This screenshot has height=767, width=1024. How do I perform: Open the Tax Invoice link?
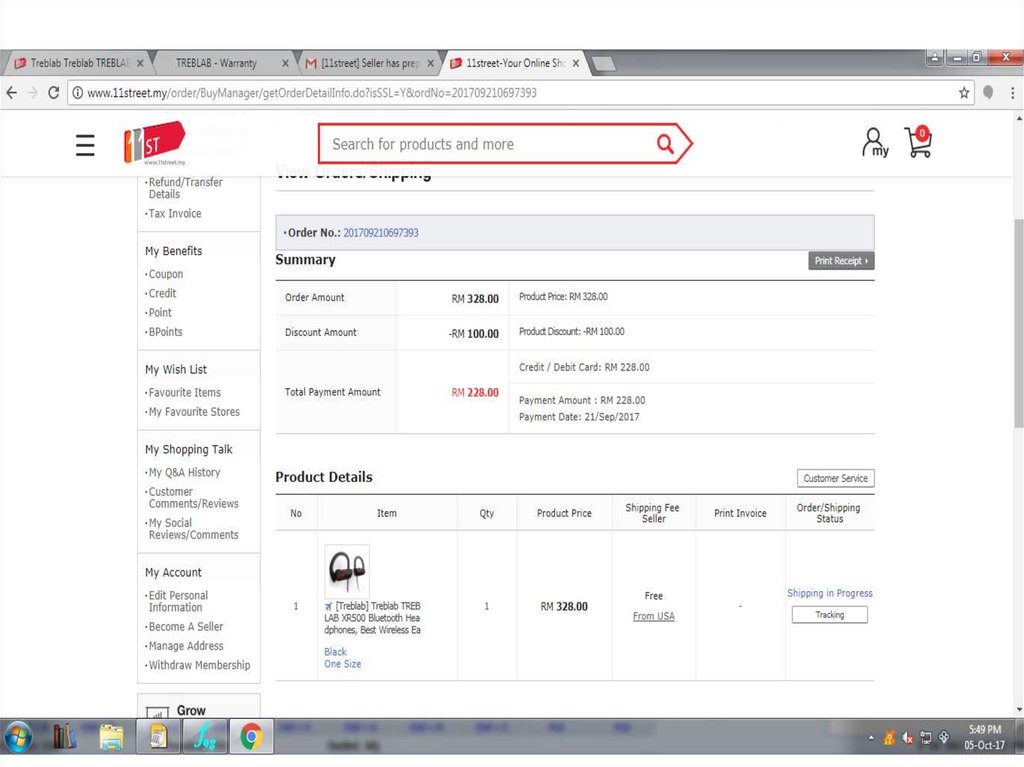pos(175,214)
